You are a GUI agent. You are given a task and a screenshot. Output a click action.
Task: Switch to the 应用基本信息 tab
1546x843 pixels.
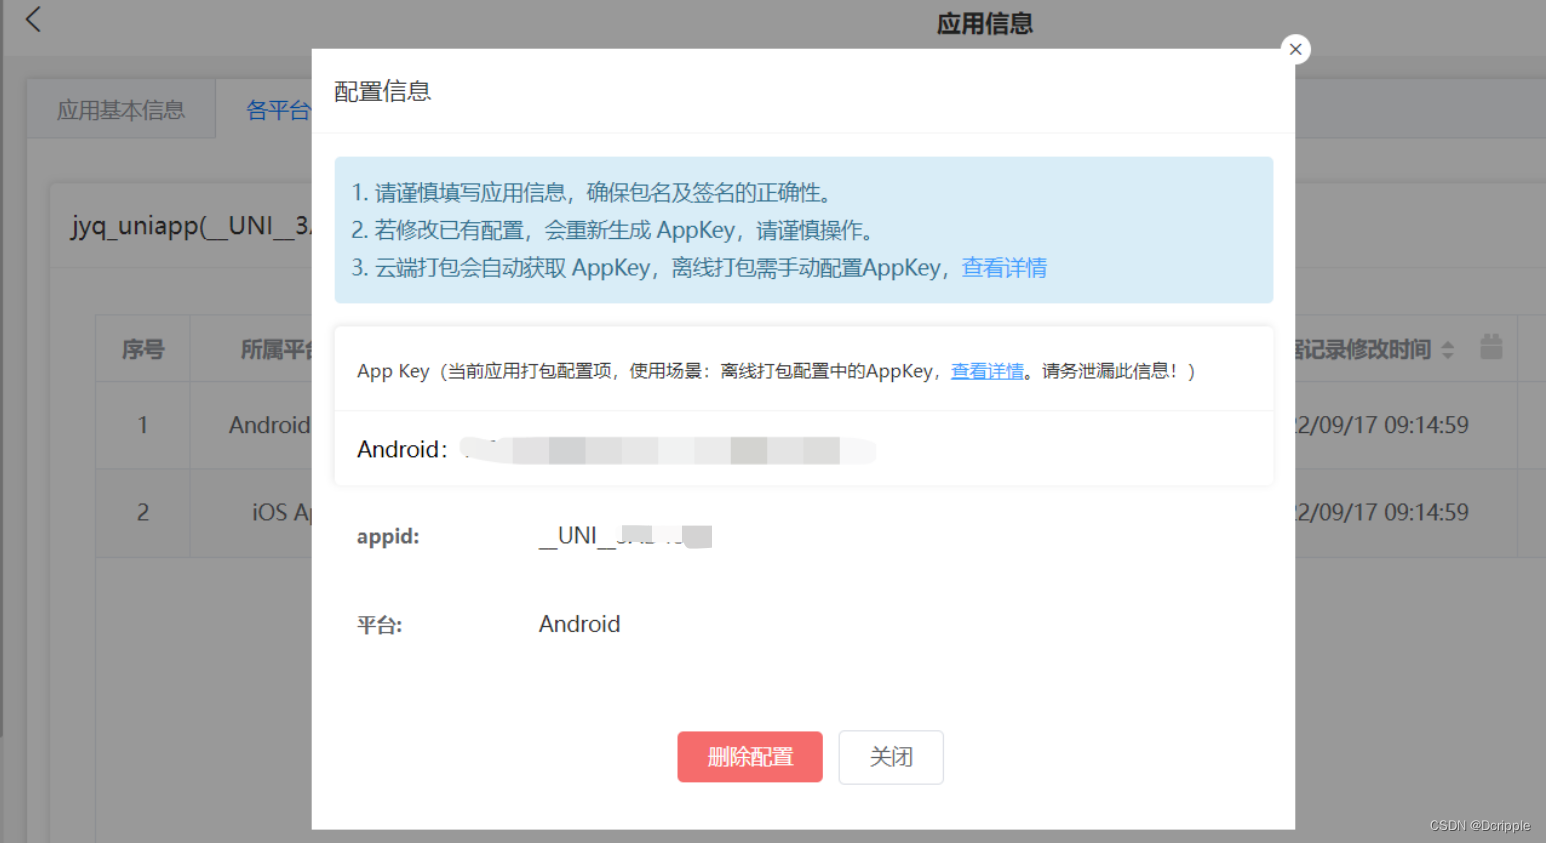121,110
